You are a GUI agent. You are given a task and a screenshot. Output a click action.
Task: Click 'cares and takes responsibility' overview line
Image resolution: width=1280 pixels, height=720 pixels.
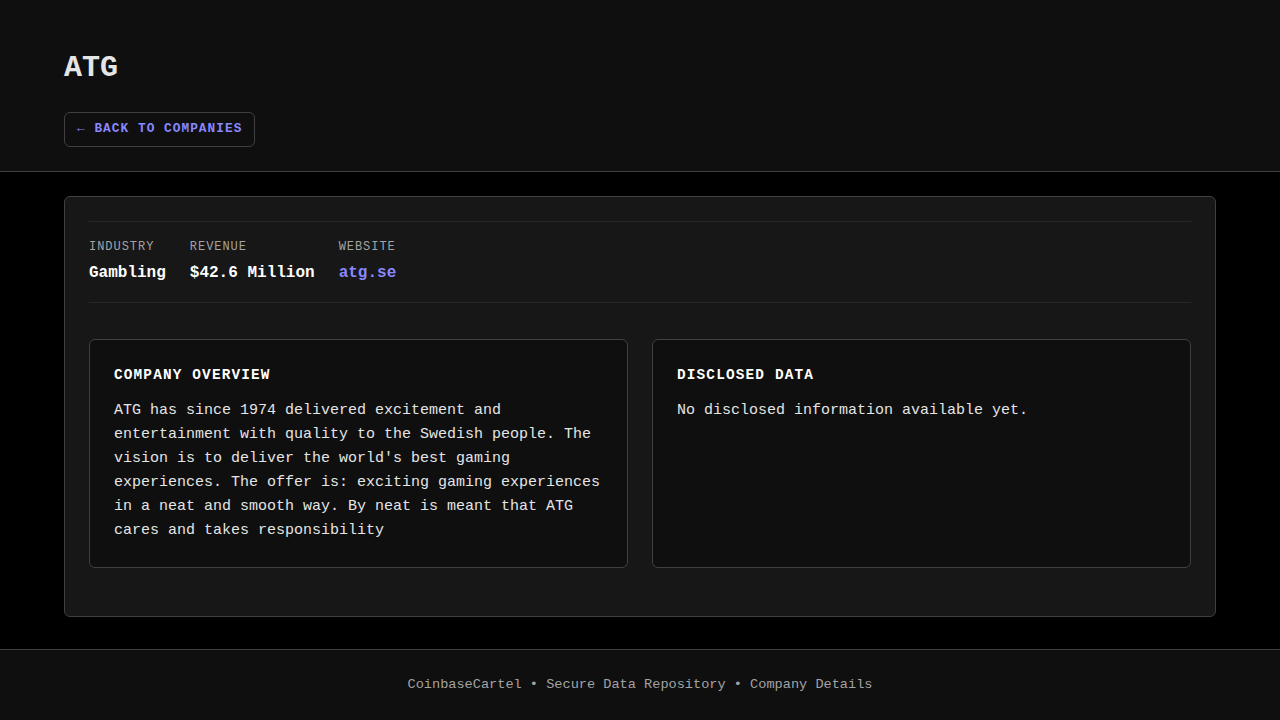tap(249, 529)
